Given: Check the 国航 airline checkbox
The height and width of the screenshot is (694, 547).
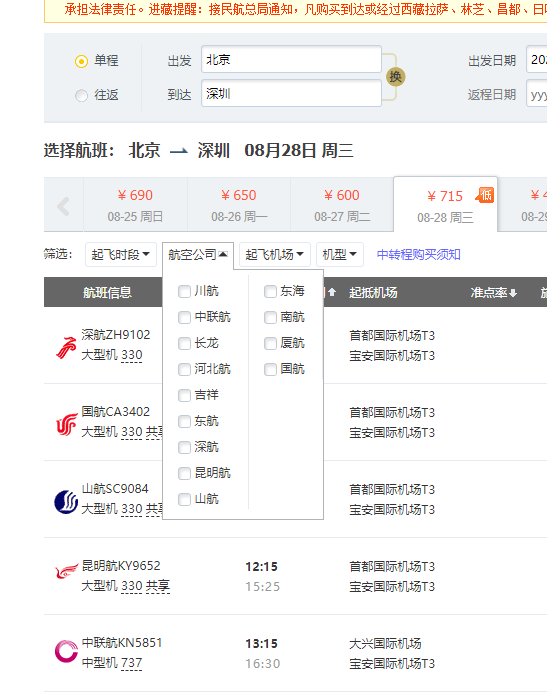Looking at the screenshot, I should [270, 370].
